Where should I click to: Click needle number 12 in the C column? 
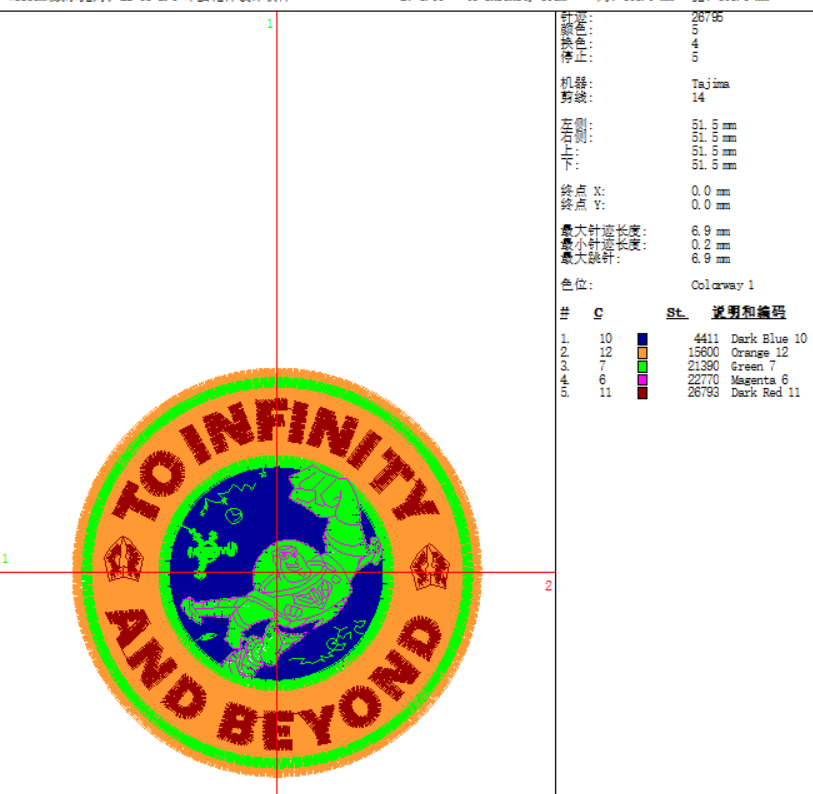(606, 353)
